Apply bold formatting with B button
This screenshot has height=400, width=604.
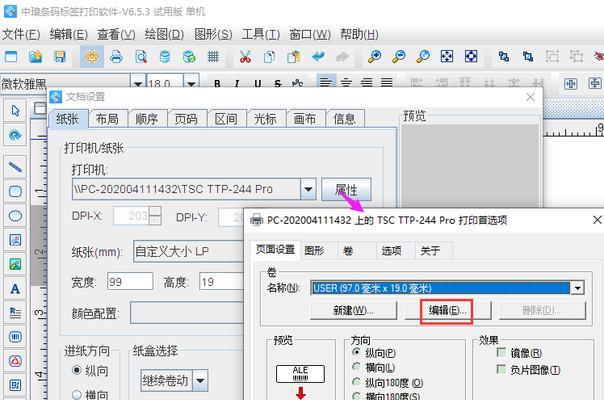coord(217,83)
